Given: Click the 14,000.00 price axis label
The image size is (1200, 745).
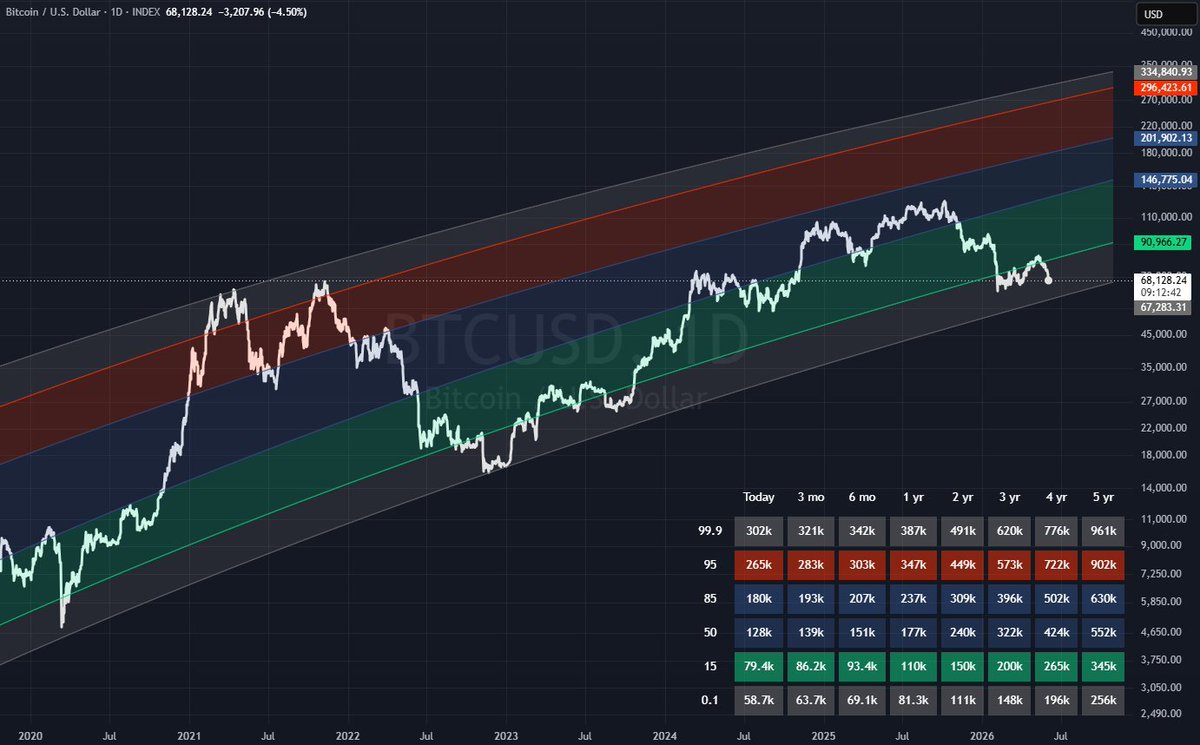Looking at the screenshot, I should [1166, 488].
